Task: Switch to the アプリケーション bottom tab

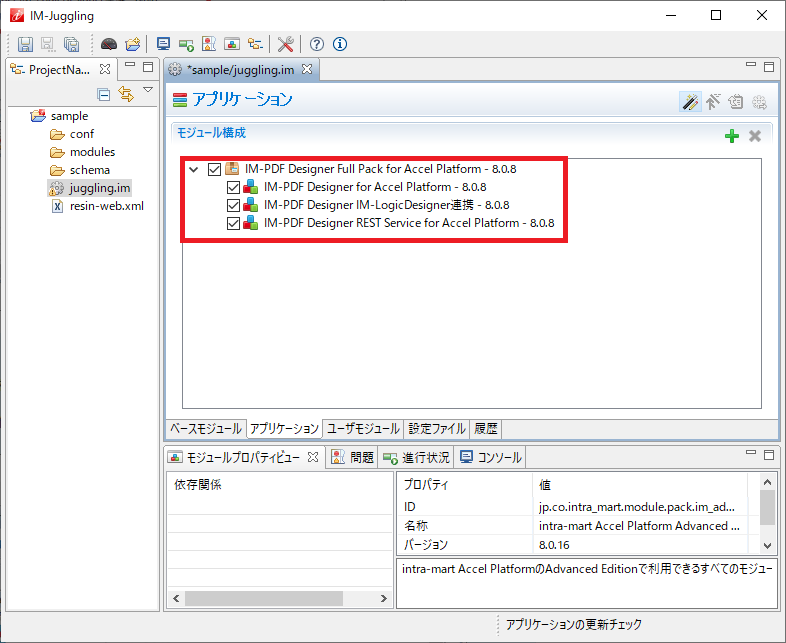Action: [284, 429]
